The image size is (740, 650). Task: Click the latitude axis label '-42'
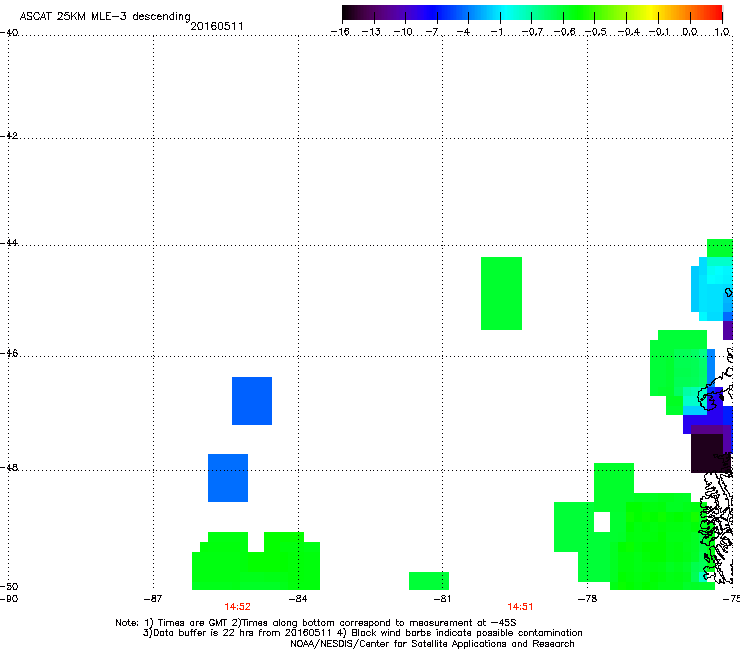pos(9,135)
